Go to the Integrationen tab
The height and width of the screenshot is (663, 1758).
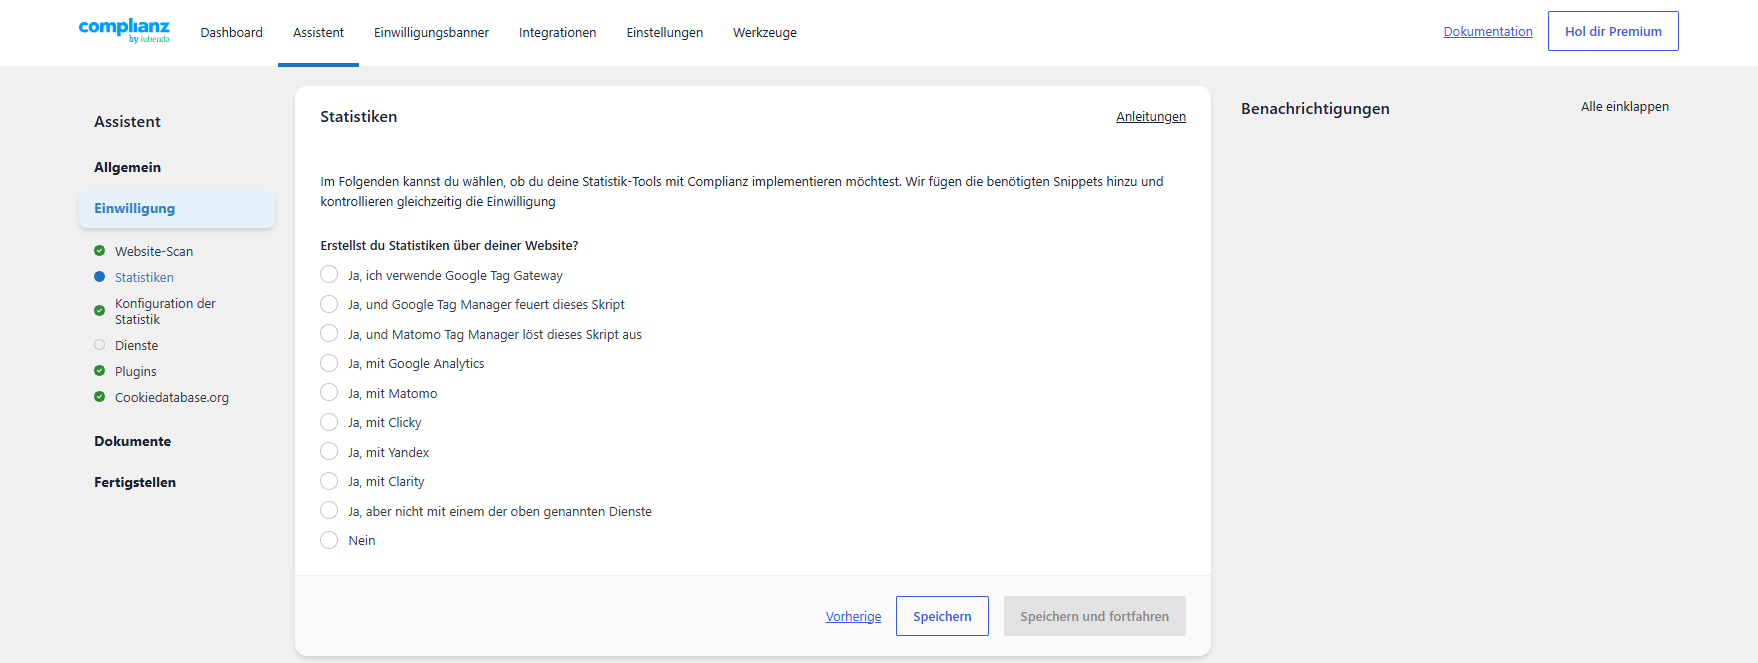557,32
